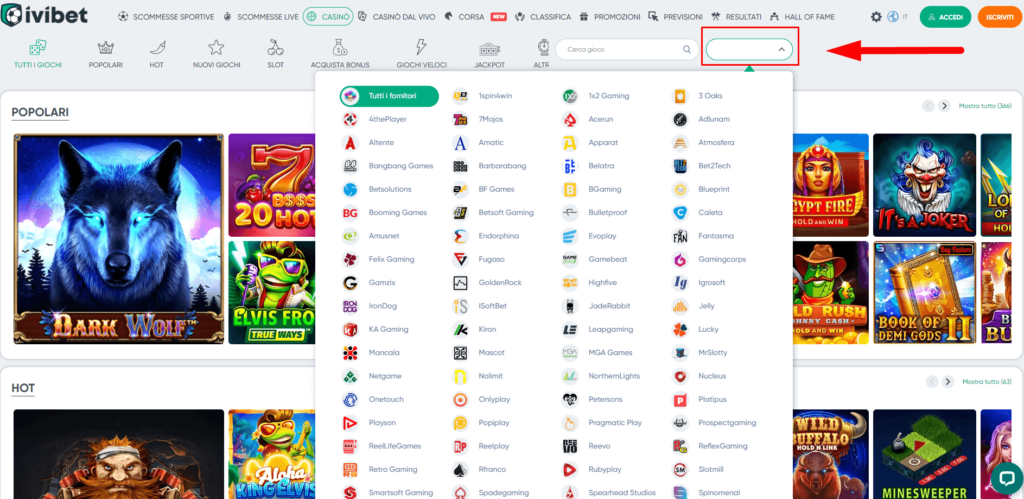Open the live chat support bubble
This screenshot has width=1024, height=499.
(1004, 475)
